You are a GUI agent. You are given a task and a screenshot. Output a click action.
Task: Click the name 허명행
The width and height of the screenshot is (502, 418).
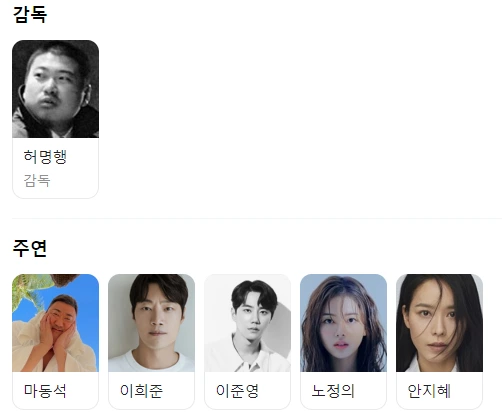(45, 157)
